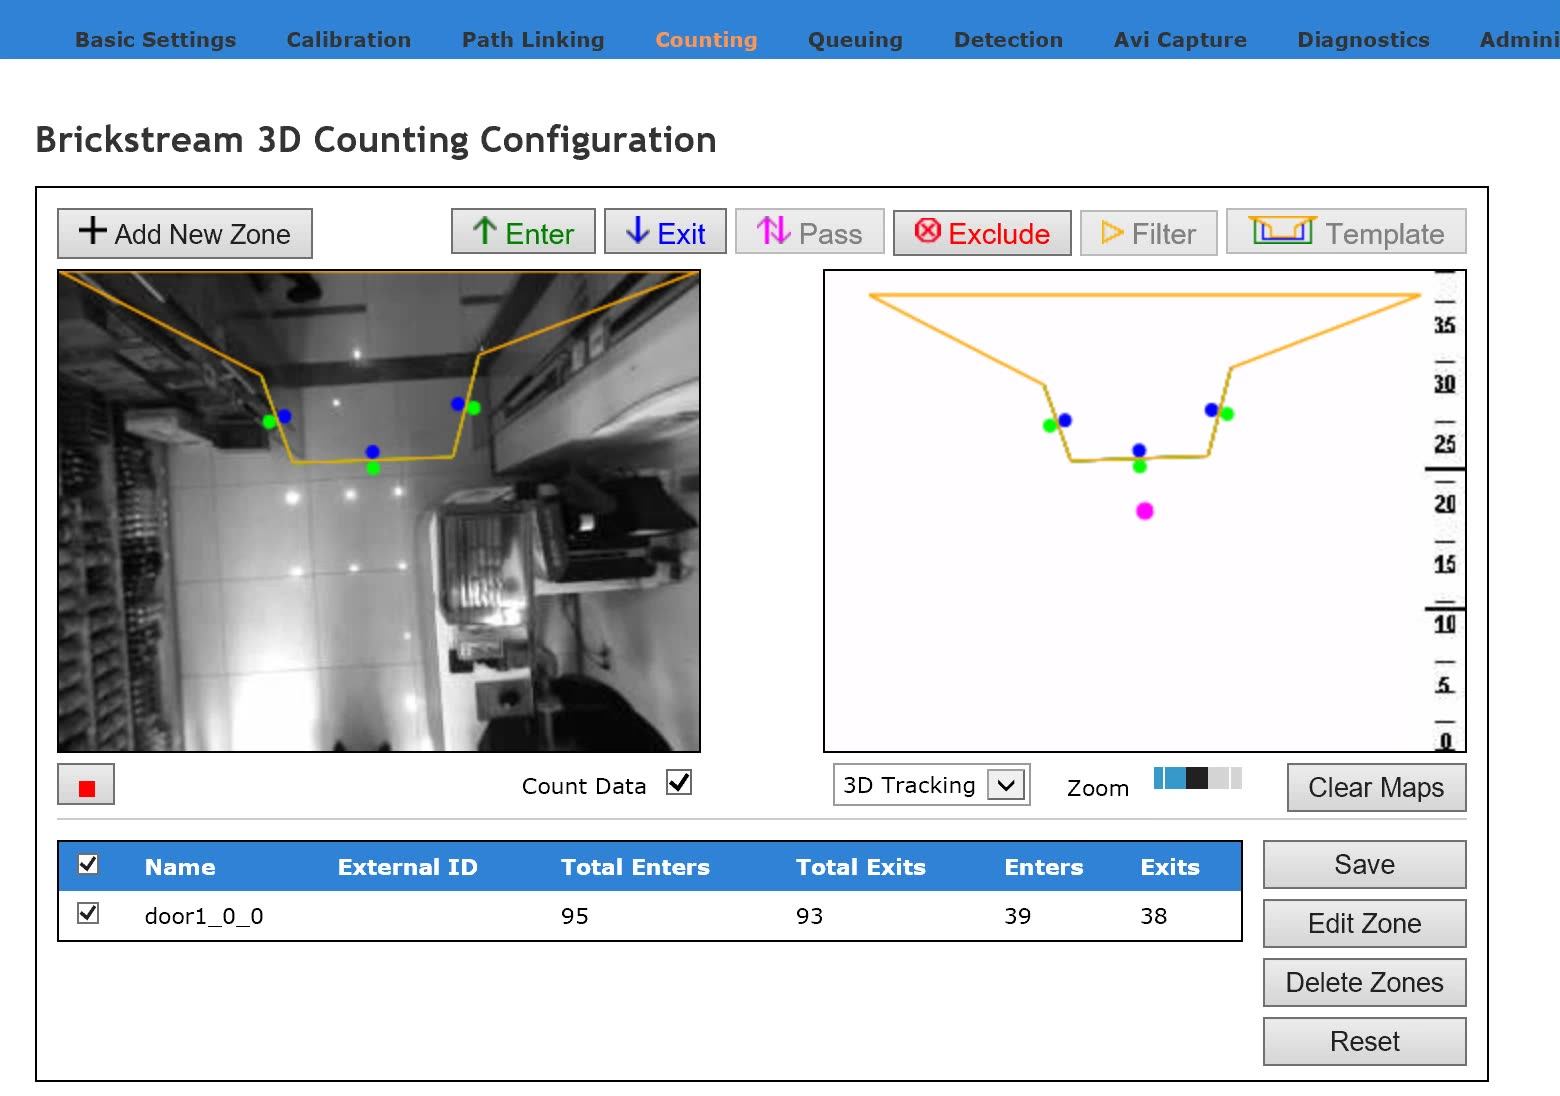Open the Template tool
Screen dimensions: 1560x1096
click(1345, 231)
